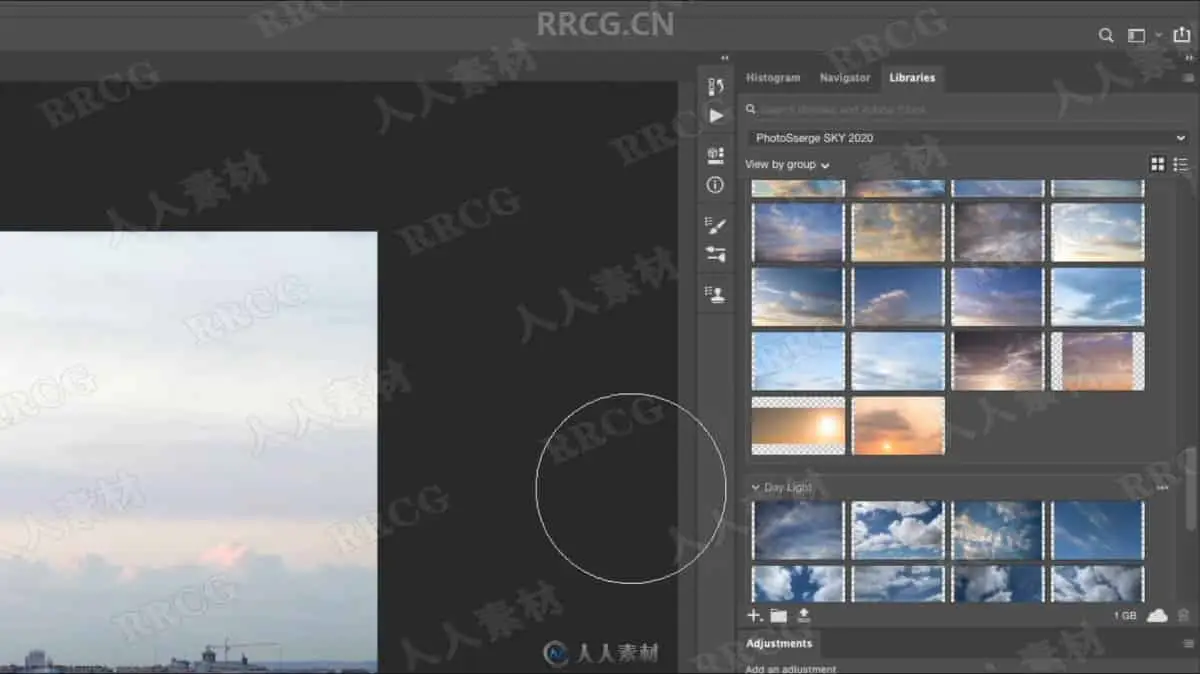The height and width of the screenshot is (674, 1200).
Task: Select the purple sunset thumbnail with checkered sides
Action: coord(1098,361)
